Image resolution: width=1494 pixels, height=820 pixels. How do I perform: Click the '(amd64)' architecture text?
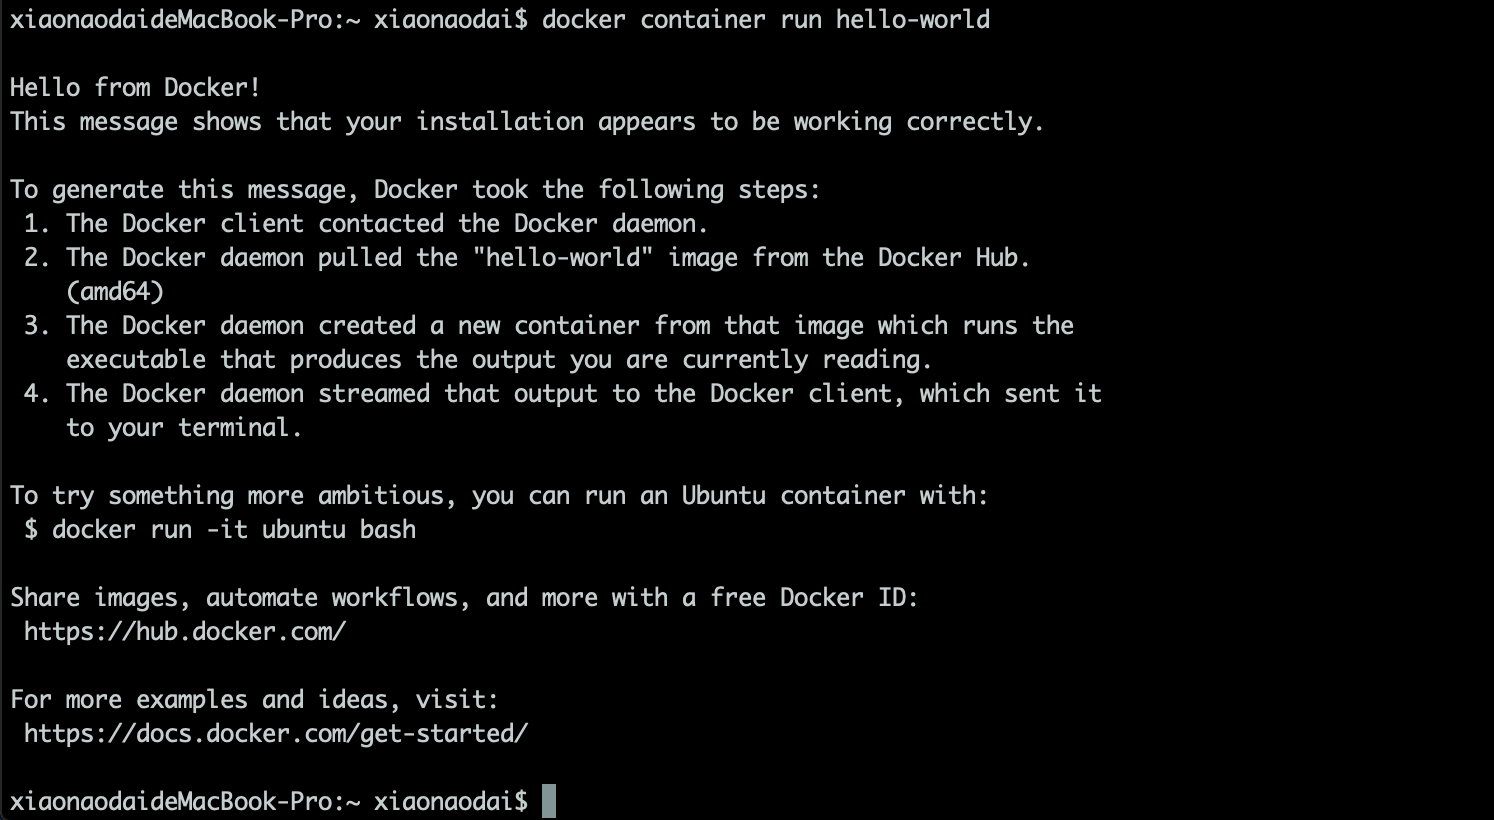coord(115,292)
